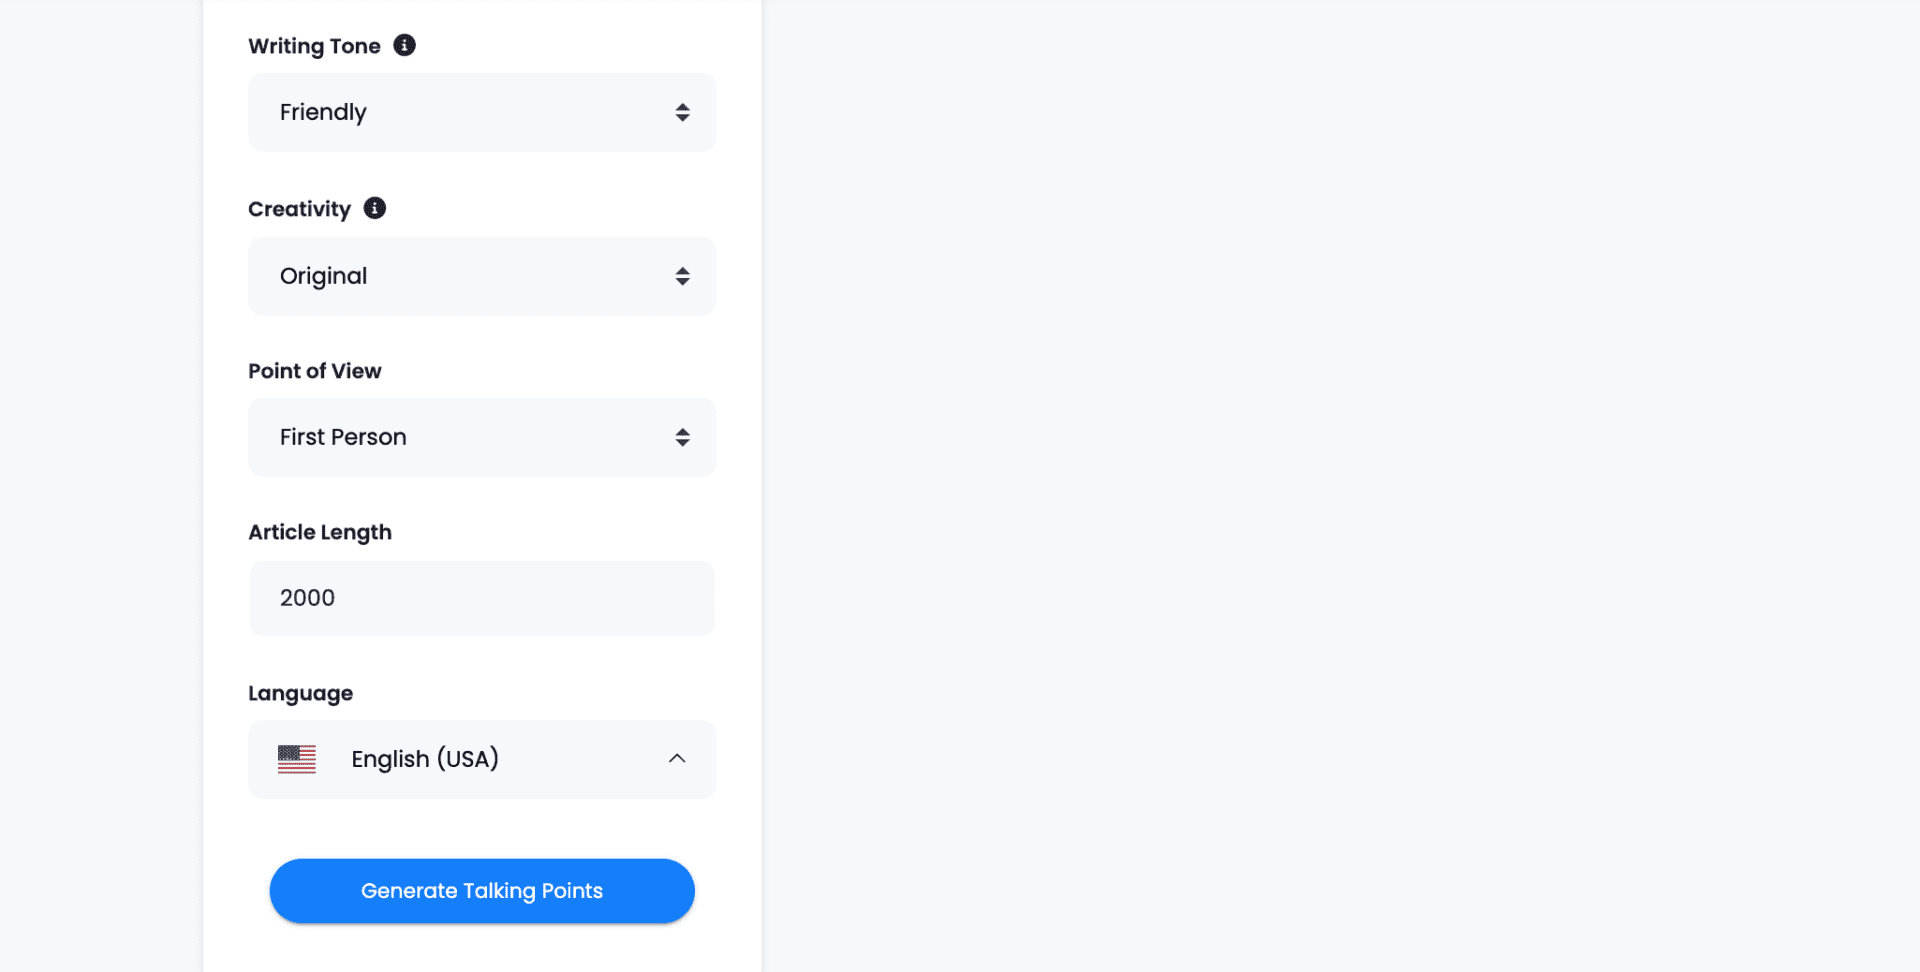
Task: Click the Point of View label
Action: 314,371
